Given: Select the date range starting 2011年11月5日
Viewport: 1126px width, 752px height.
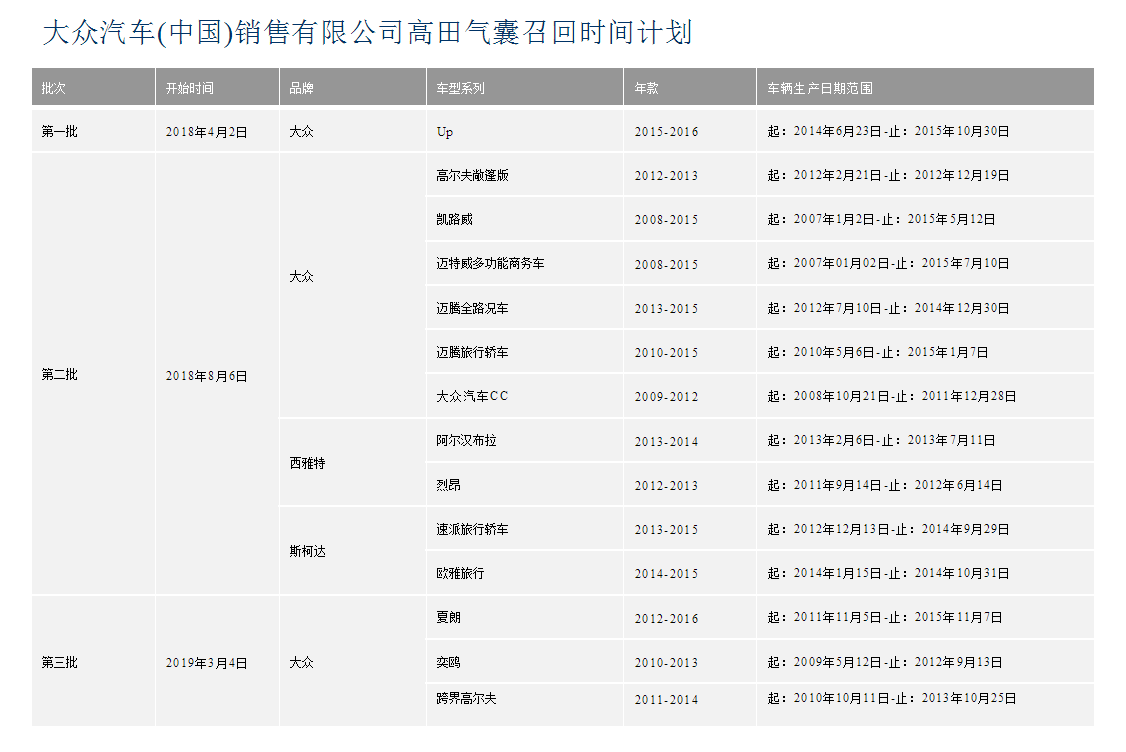Looking at the screenshot, I should (x=885, y=617).
